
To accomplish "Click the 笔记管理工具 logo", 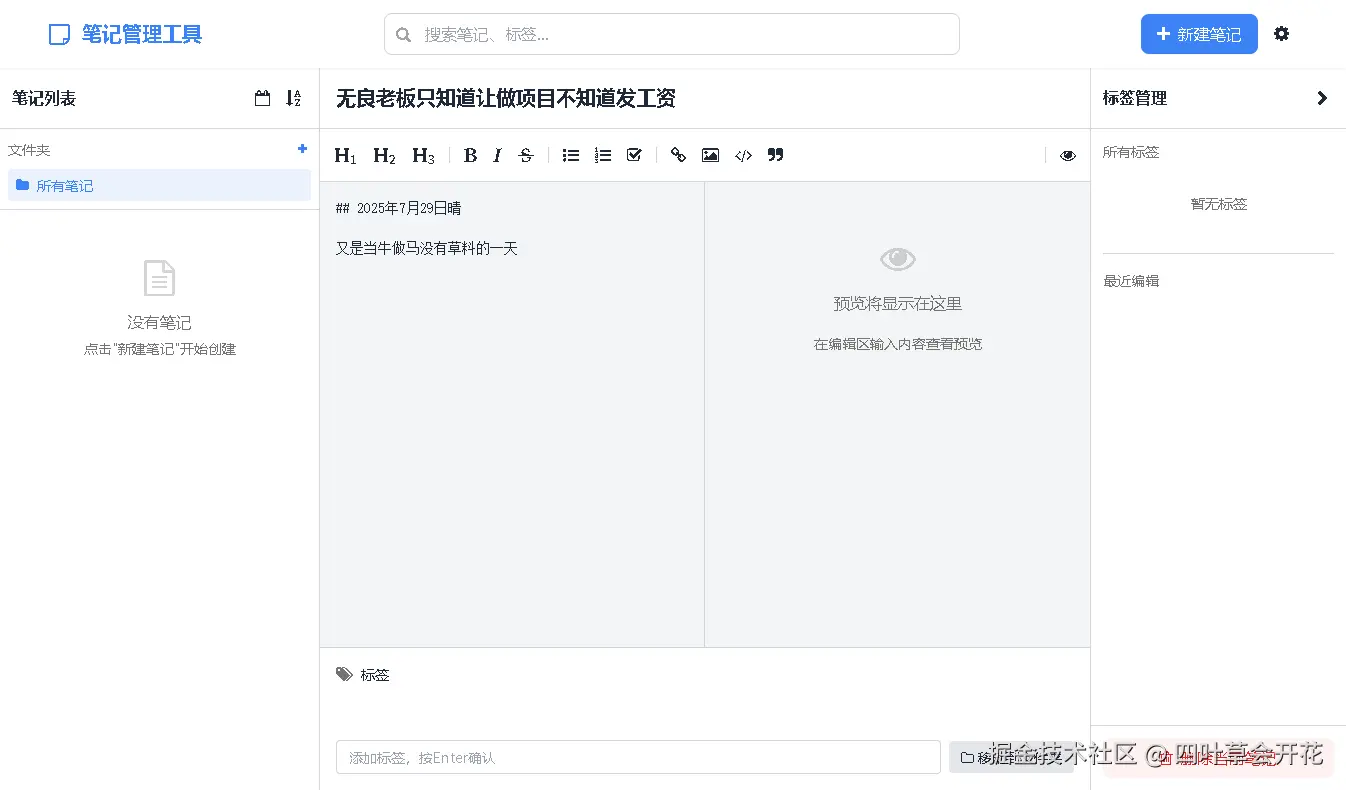I will (x=126, y=34).
